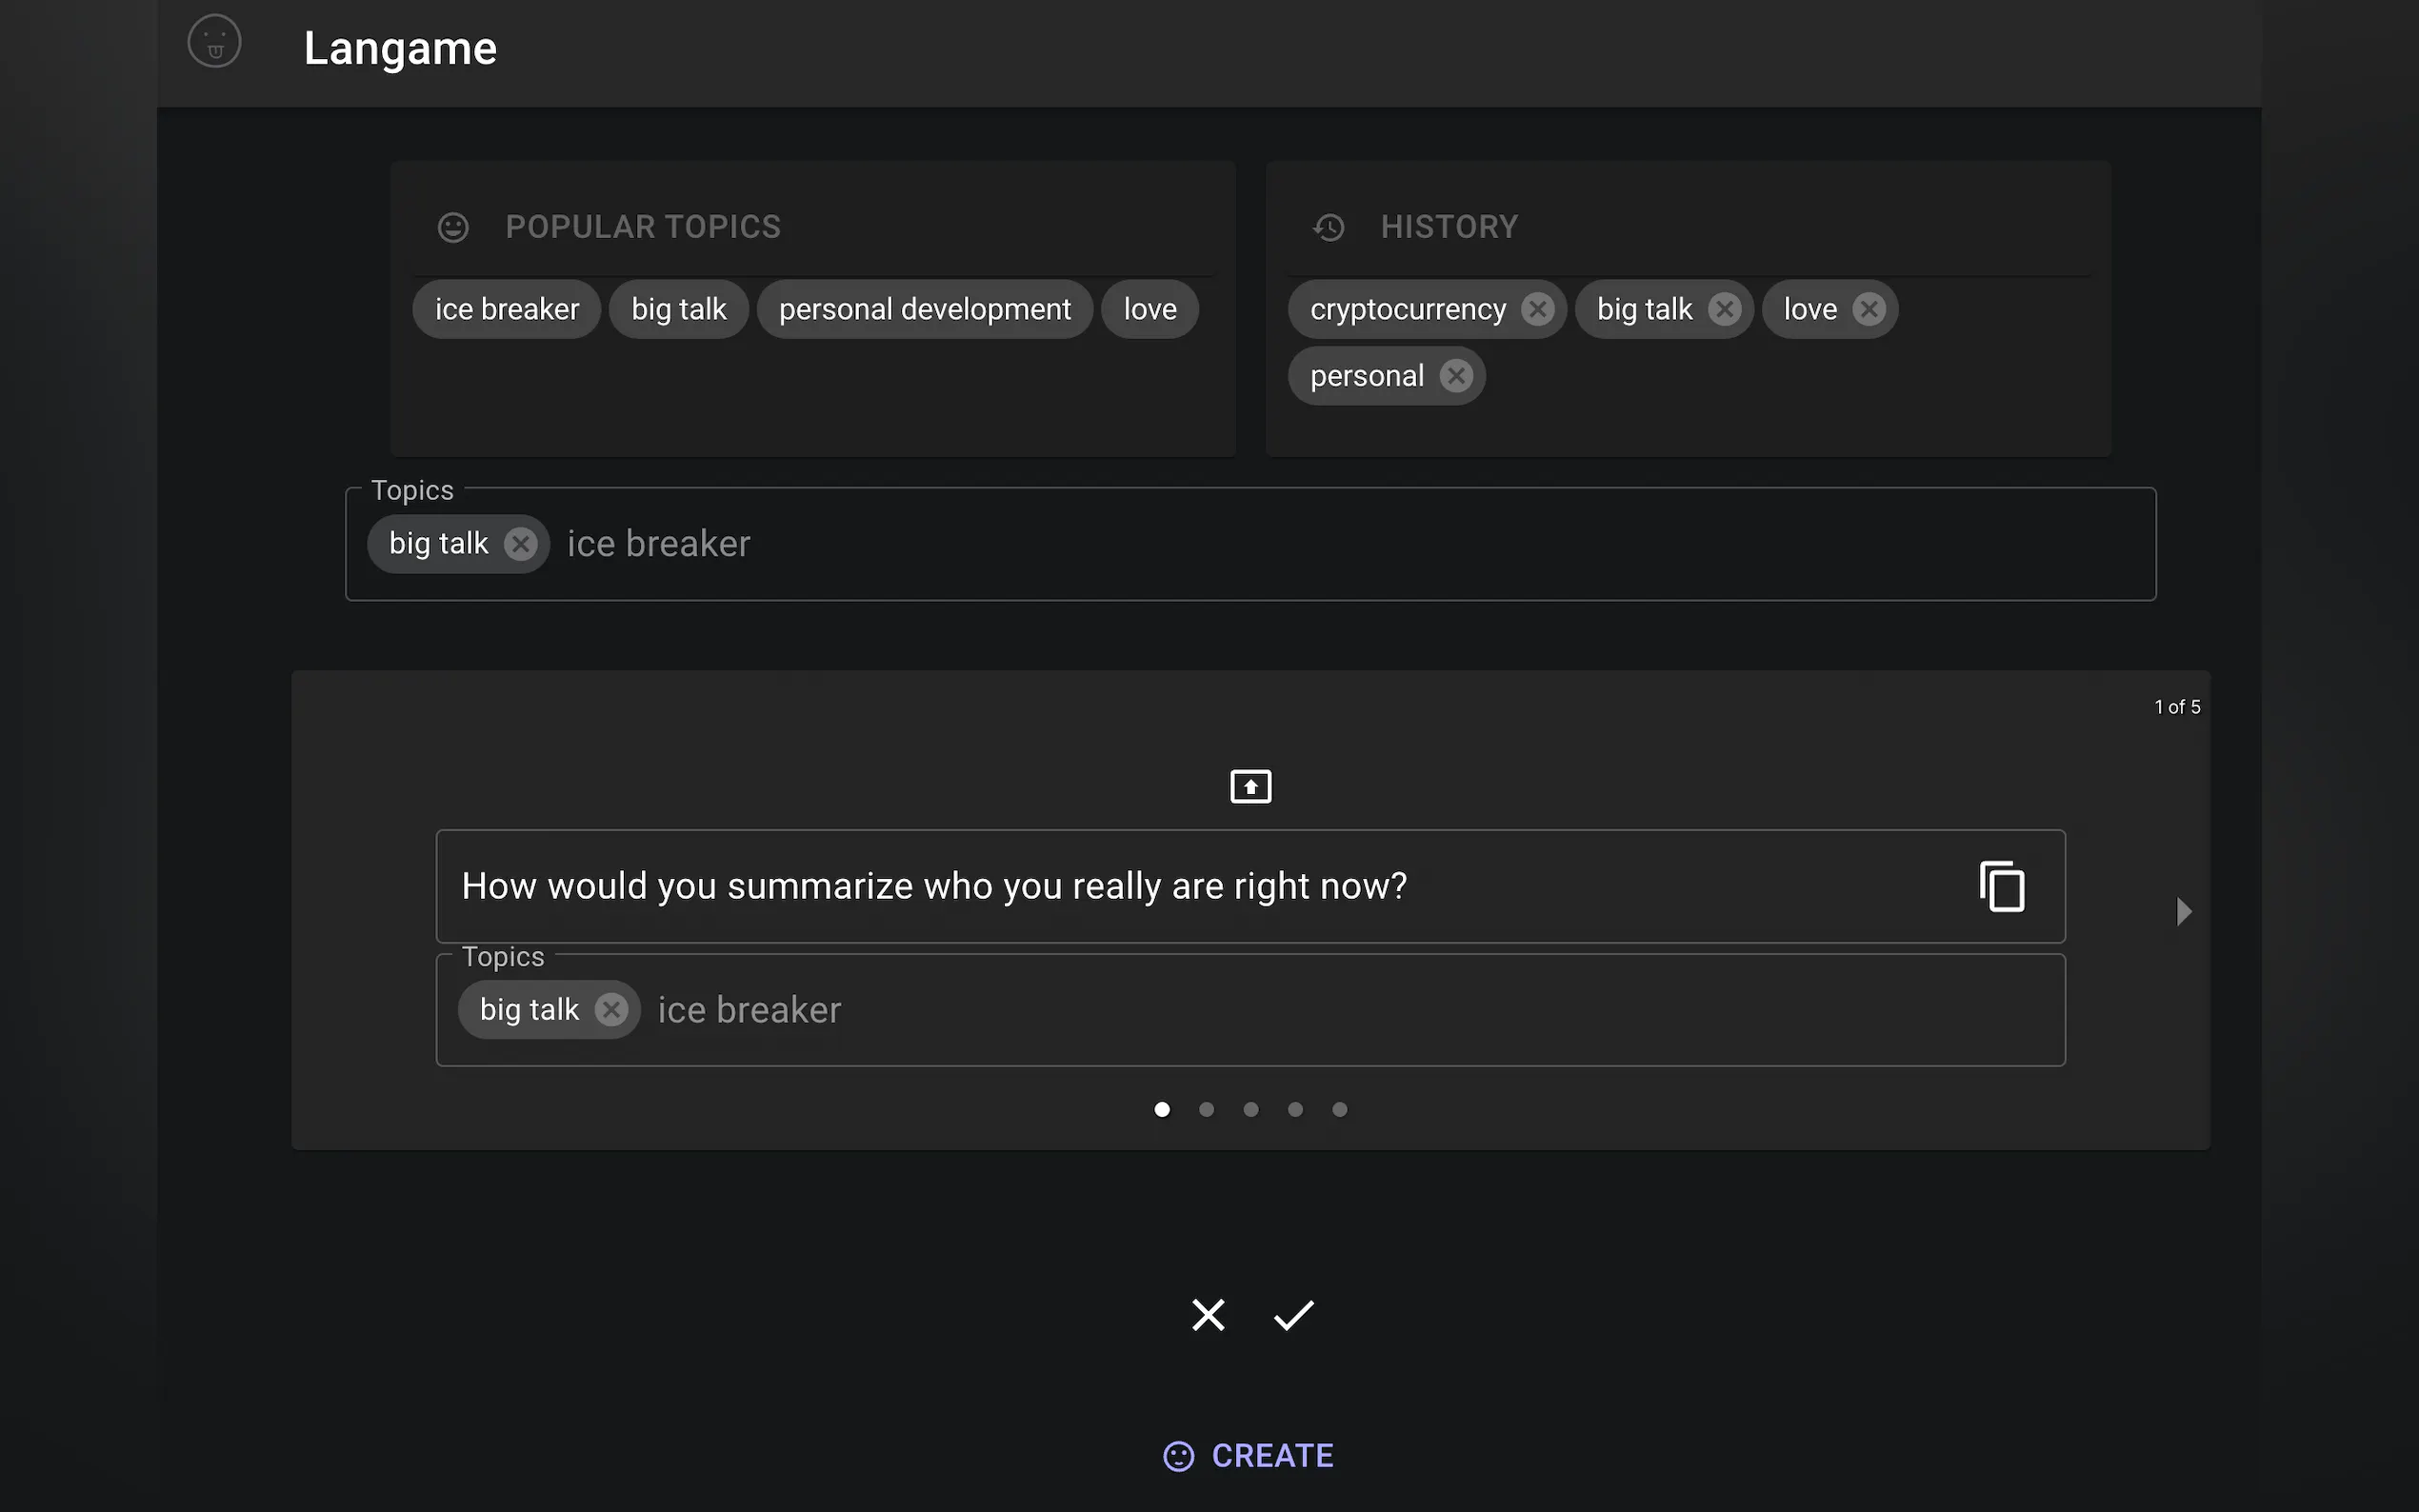Select the third carousel dot

coord(1250,1109)
